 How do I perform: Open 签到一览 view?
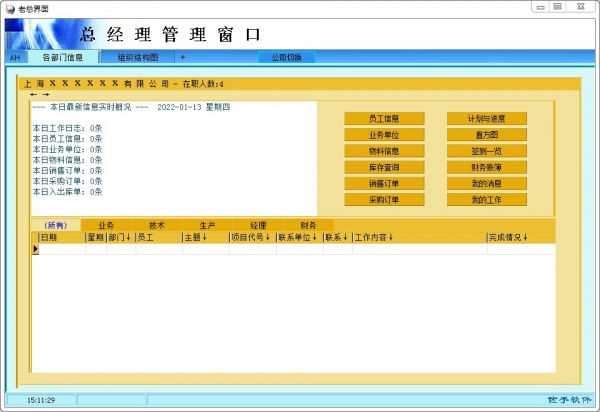click(487, 151)
